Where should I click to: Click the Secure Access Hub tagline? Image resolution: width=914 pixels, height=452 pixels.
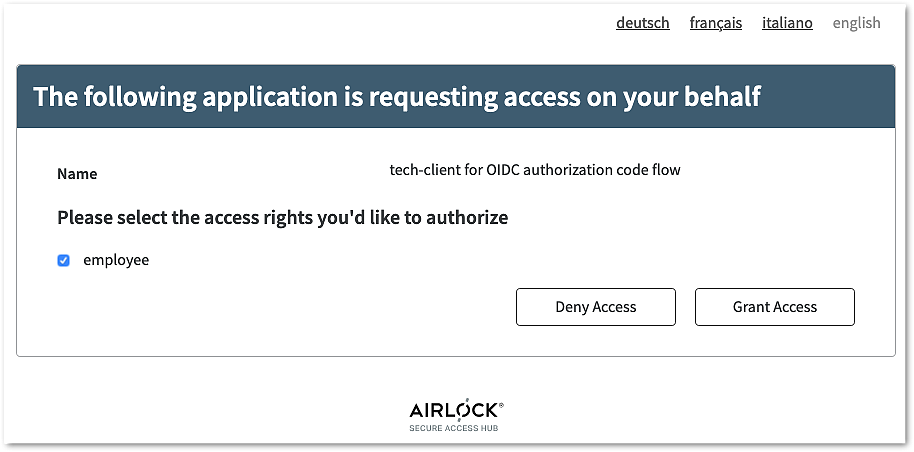455,428
